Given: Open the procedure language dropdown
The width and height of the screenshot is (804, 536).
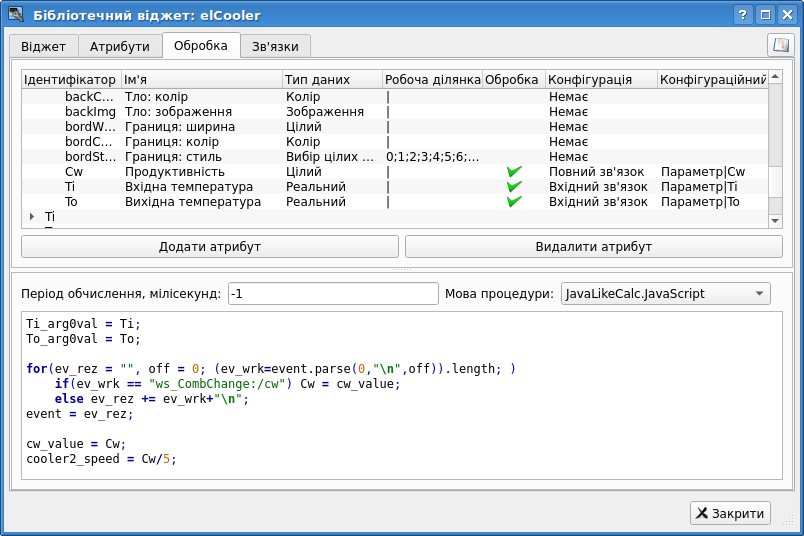Looking at the screenshot, I should click(x=666, y=294).
